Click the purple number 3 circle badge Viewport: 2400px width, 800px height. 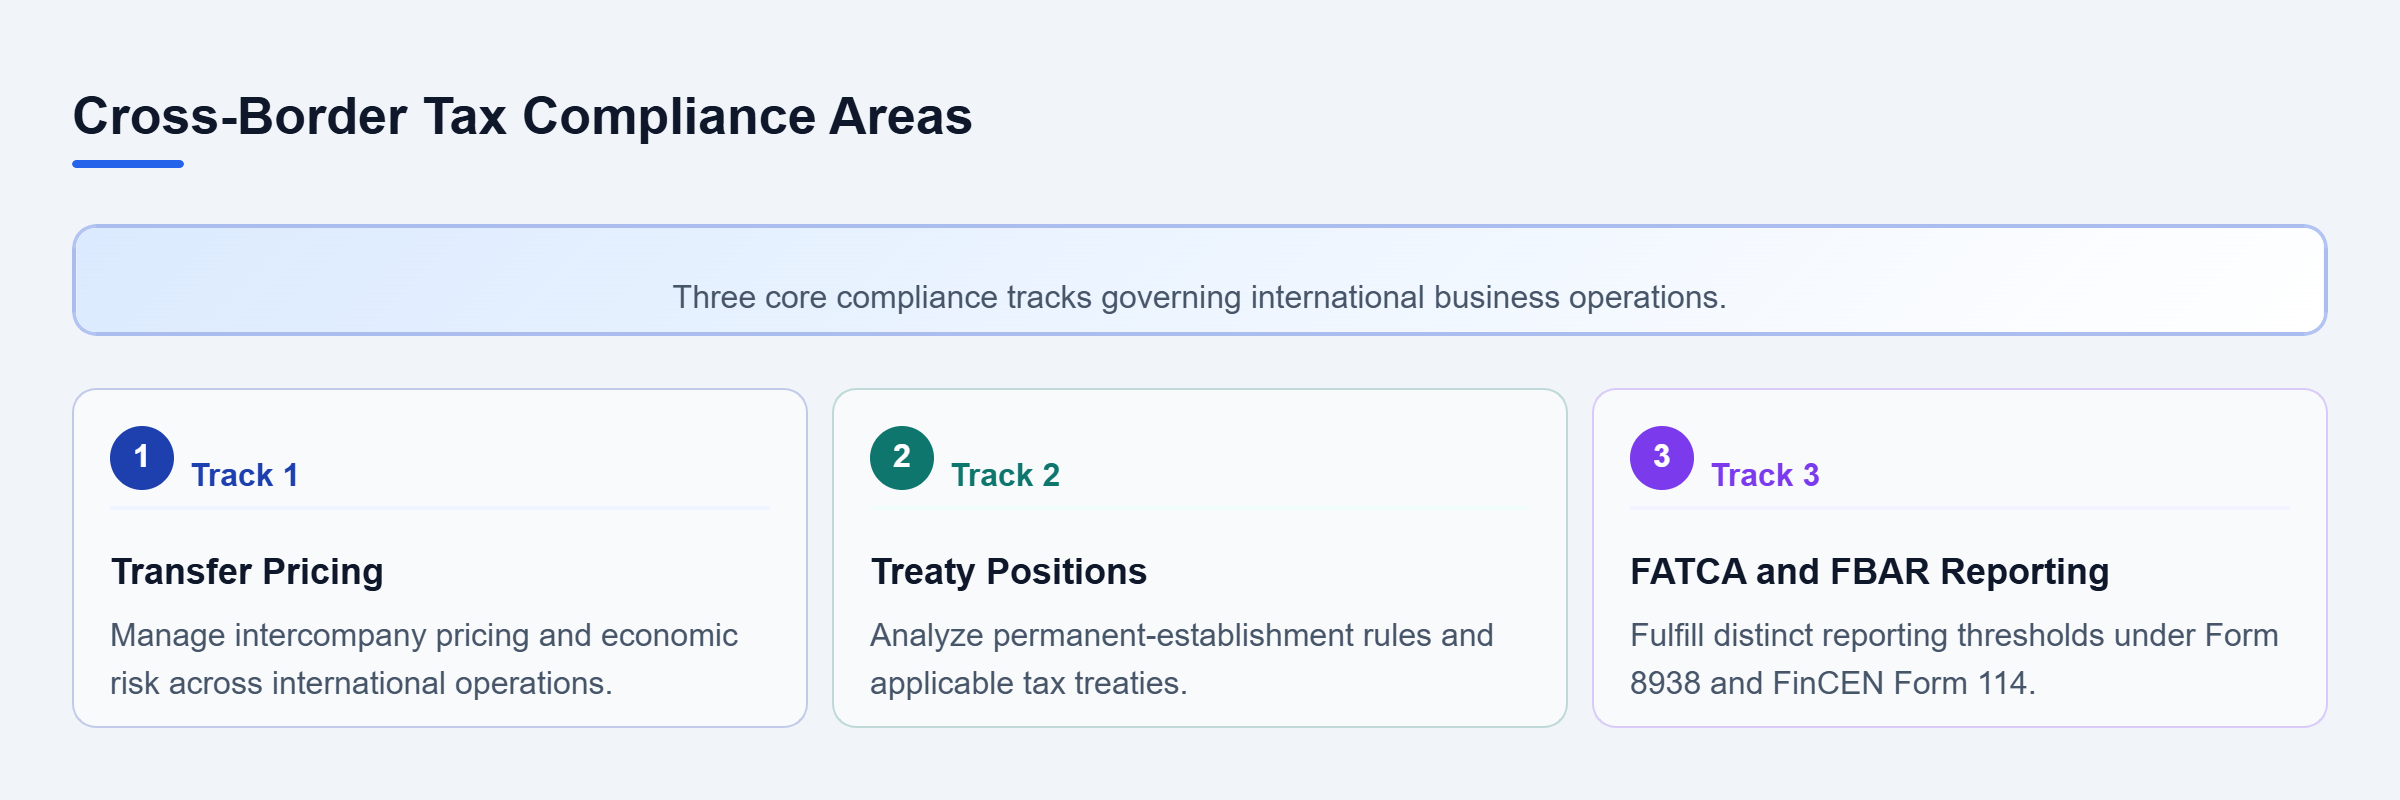[x=1662, y=458]
